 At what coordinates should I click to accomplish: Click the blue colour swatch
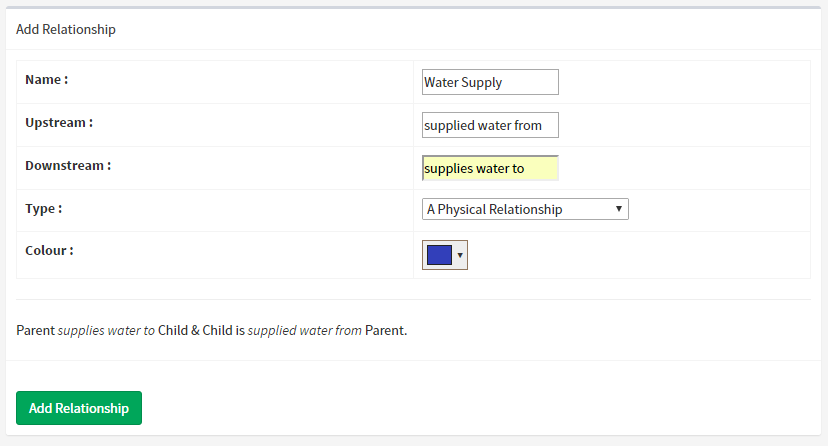click(439, 255)
